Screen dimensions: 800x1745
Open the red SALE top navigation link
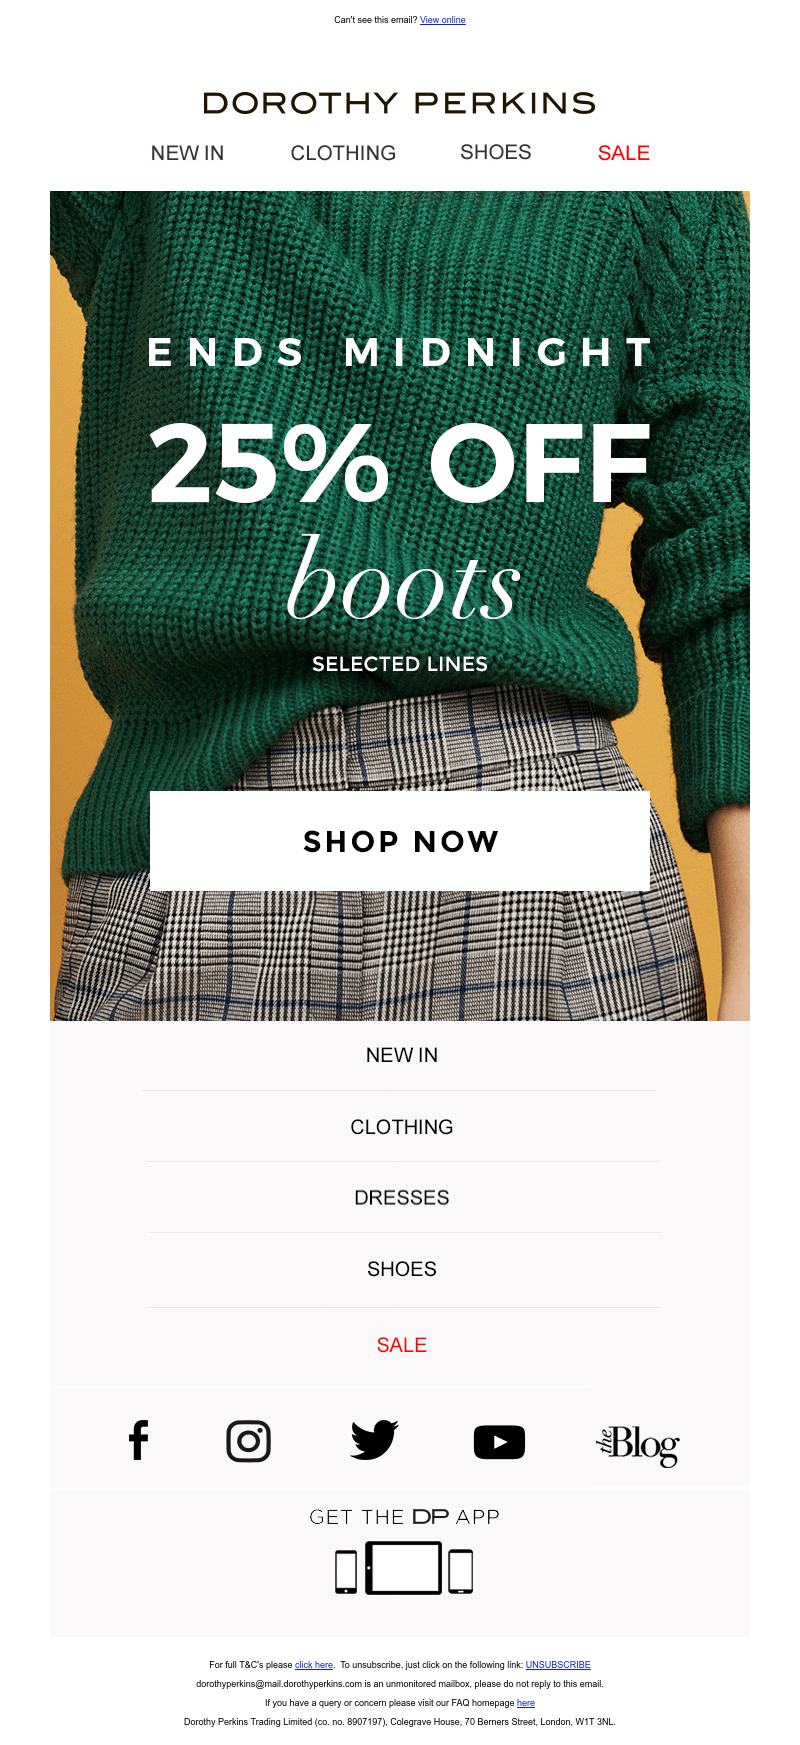pos(624,153)
